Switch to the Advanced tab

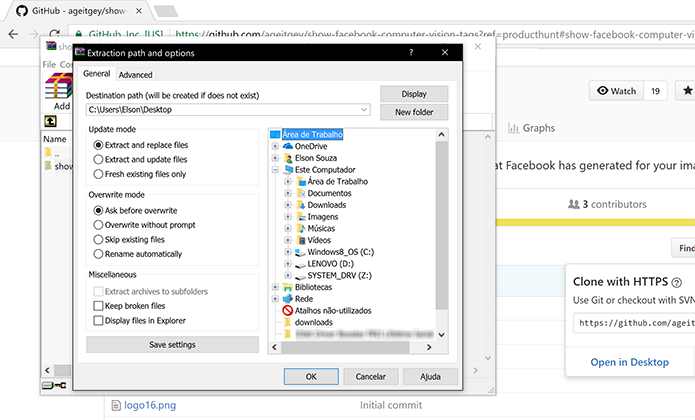pyautogui.click(x=135, y=75)
